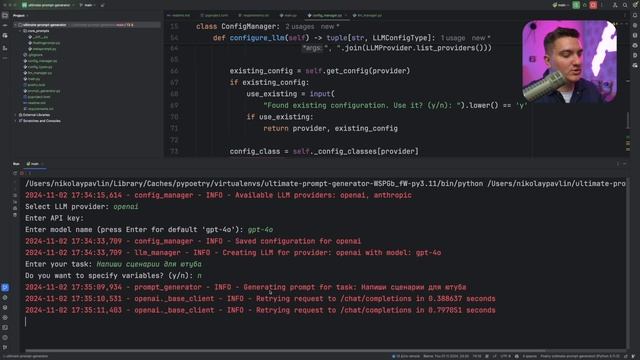Open requirements.txt in the project tree

click(x=40, y=109)
